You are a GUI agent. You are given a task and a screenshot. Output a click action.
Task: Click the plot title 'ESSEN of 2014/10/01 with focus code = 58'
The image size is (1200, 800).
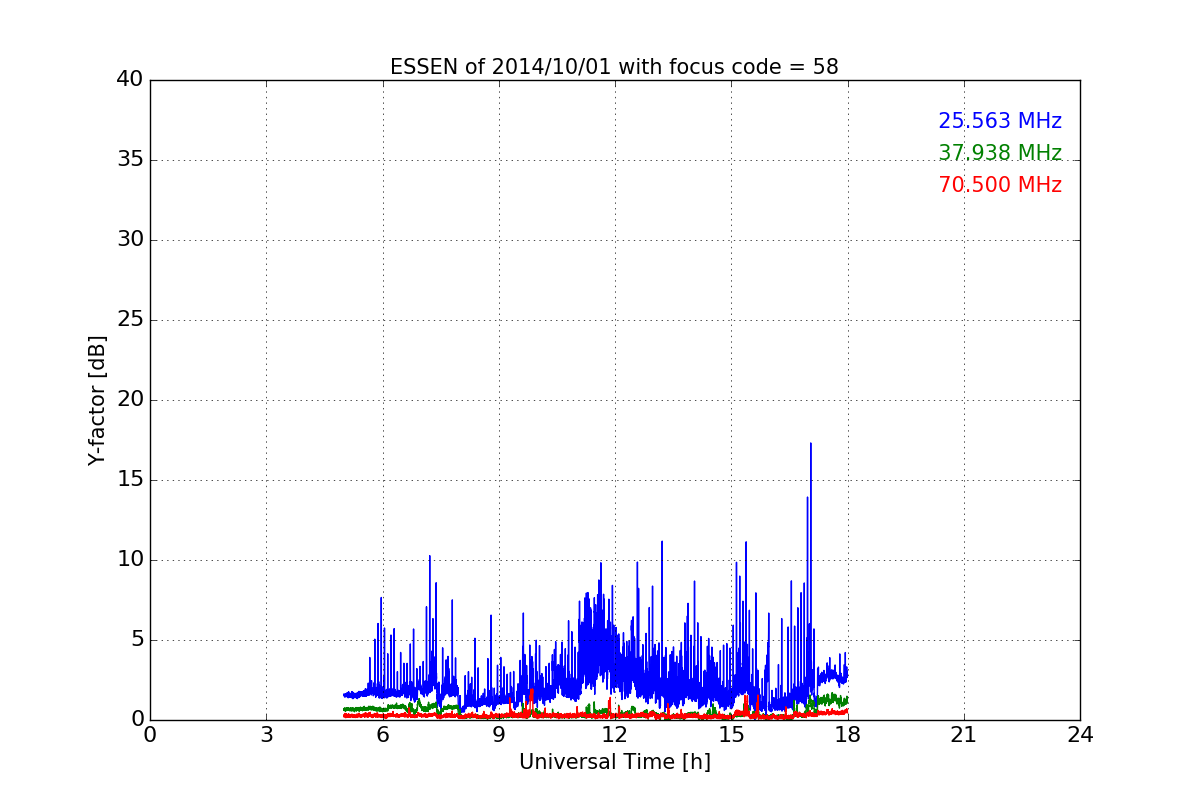click(x=614, y=67)
